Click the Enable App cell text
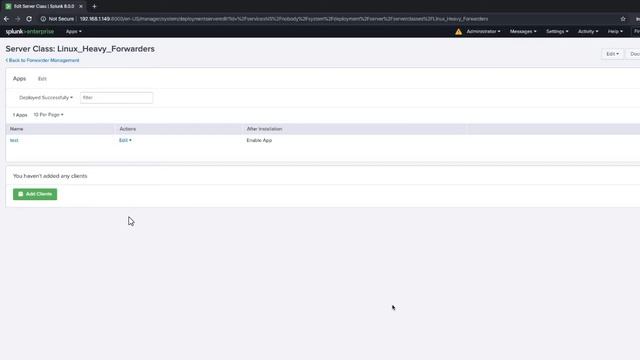This screenshot has height=360, width=640. (259, 140)
